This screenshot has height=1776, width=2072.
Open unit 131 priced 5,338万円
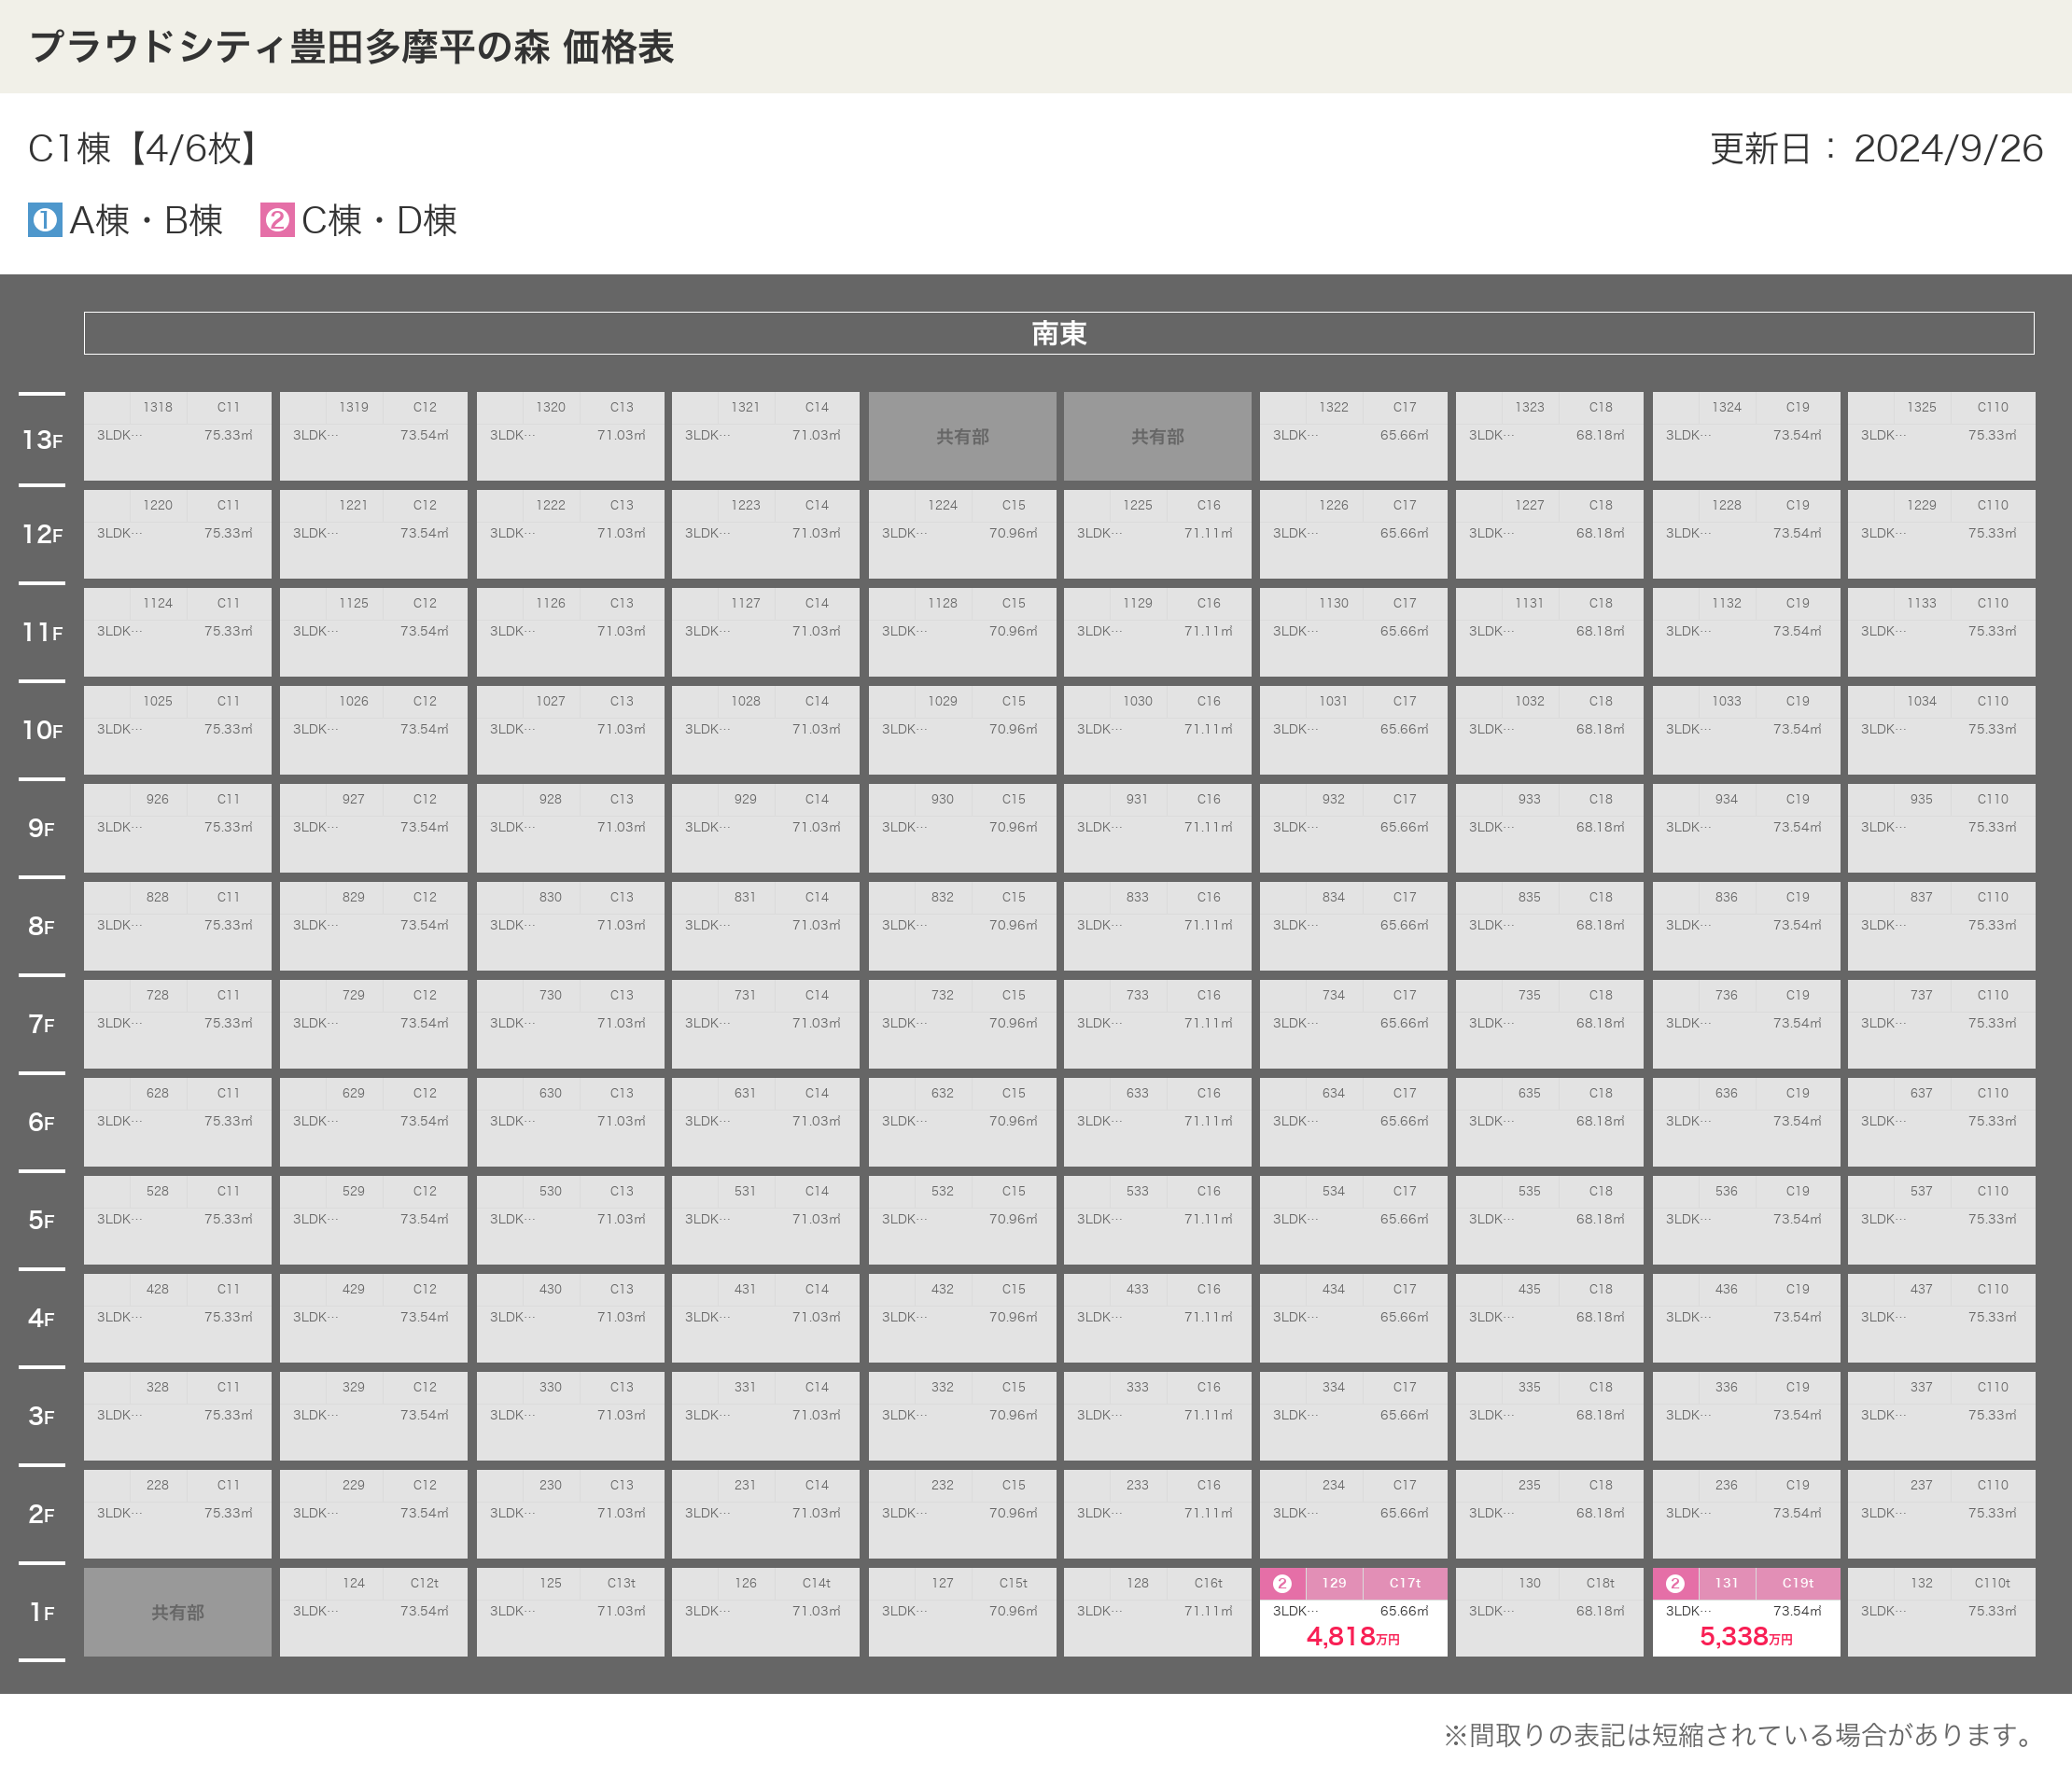click(1746, 1612)
